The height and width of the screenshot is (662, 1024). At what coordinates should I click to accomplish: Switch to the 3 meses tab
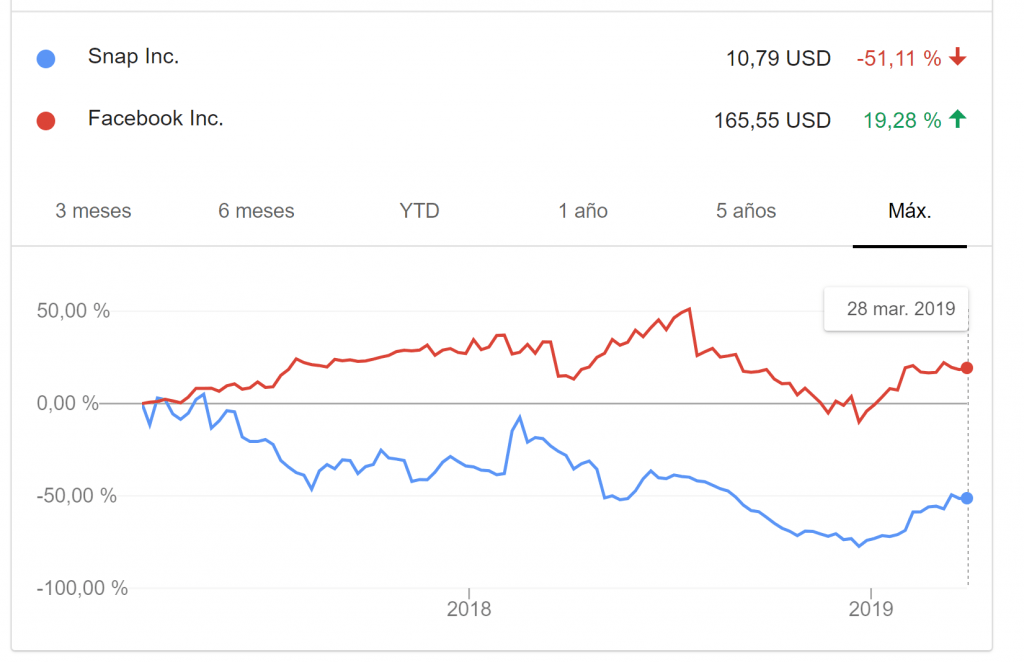93,211
